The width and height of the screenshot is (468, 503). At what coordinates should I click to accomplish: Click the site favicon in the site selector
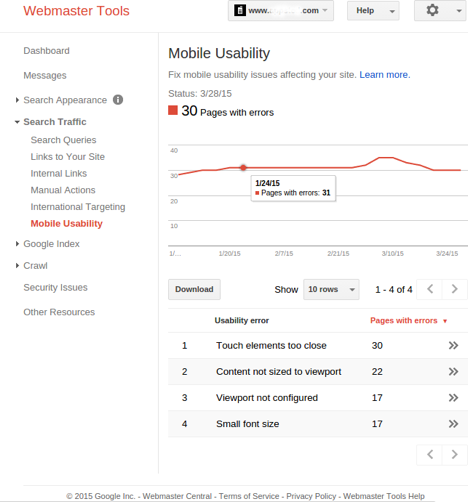[x=240, y=11]
